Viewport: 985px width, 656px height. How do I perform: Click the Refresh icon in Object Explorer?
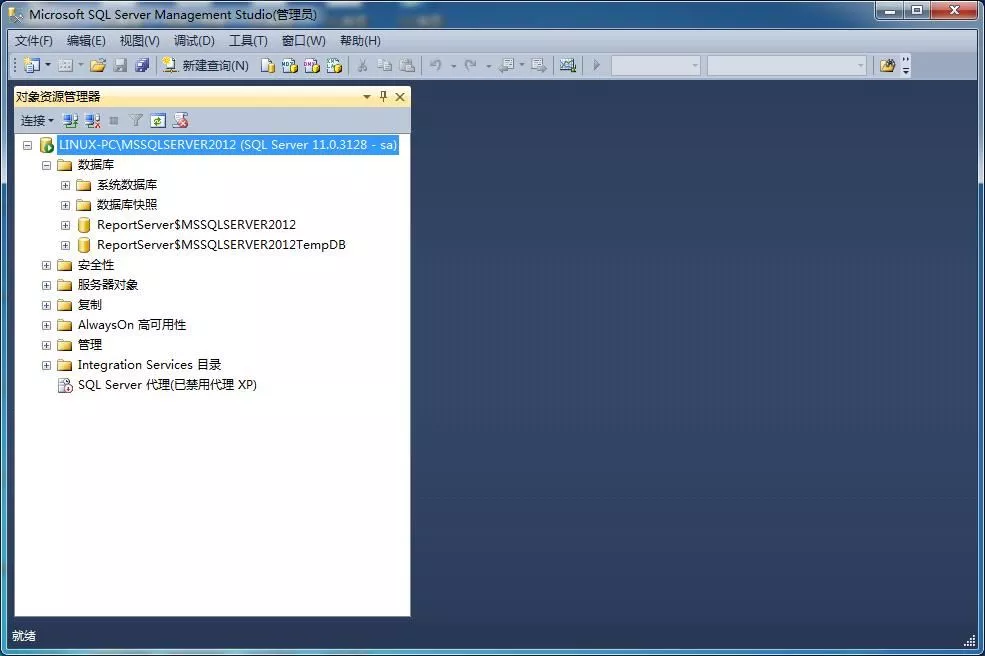pyautogui.click(x=158, y=121)
